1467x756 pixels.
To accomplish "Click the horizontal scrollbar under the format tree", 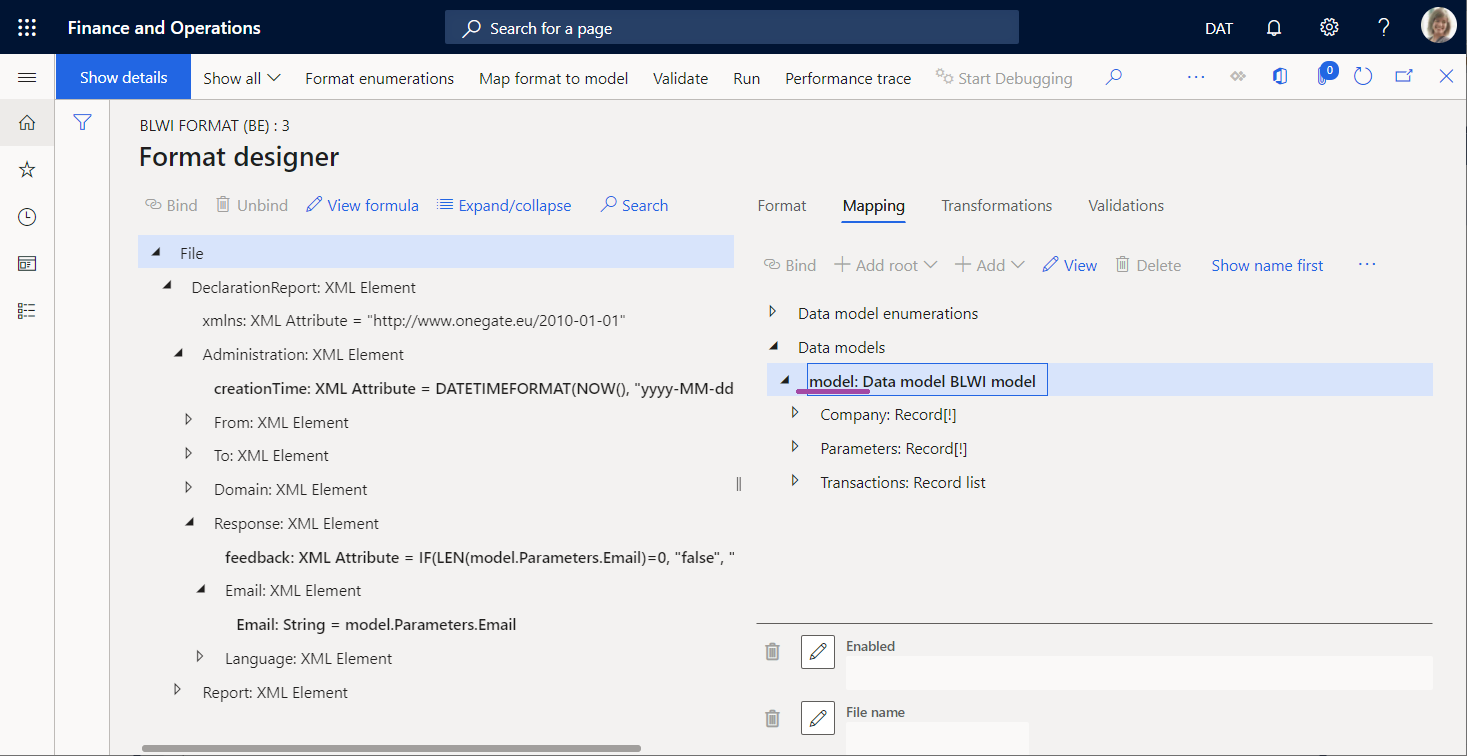I will pos(392,746).
